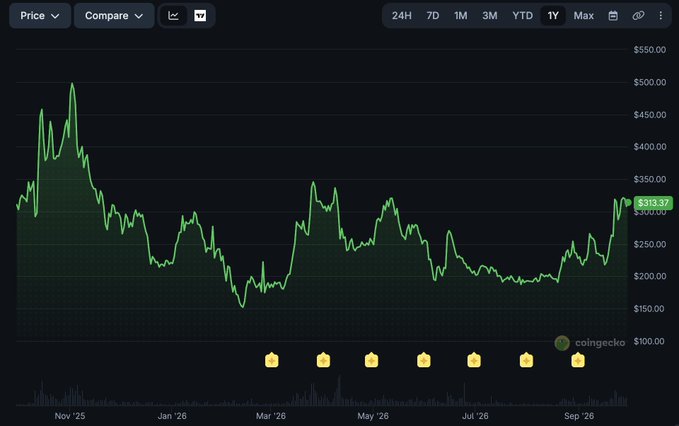Click the Nov '25 date label
The height and width of the screenshot is (426, 679).
[70, 416]
